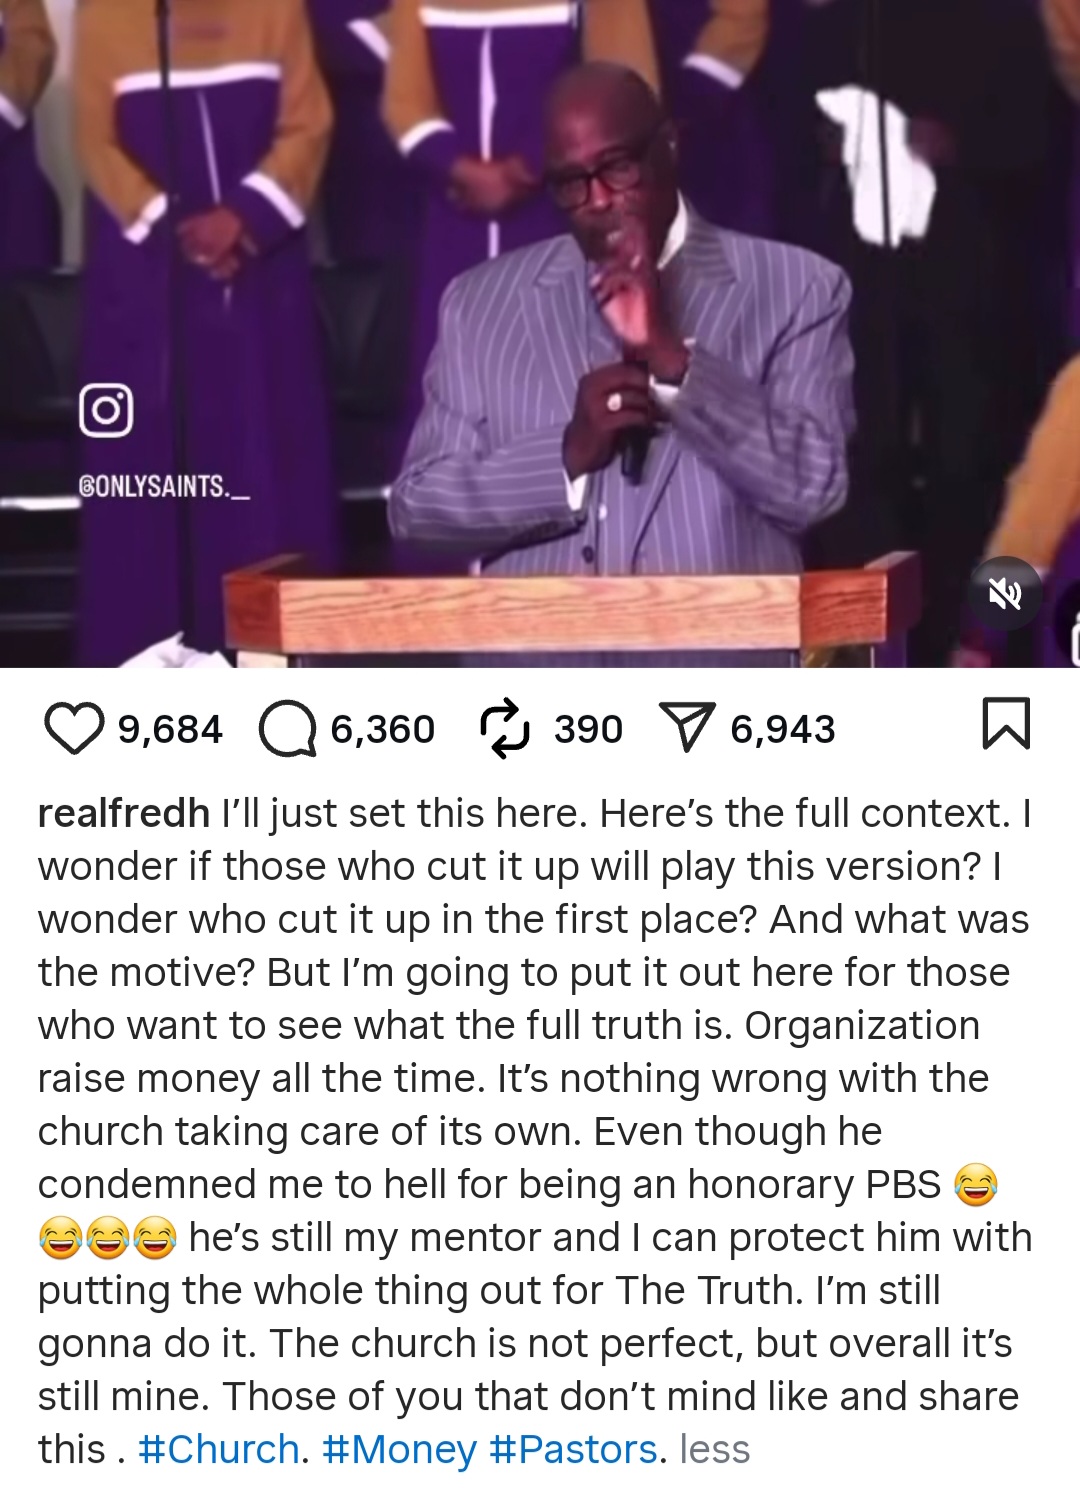Open the #Pastors hashtag
This screenshot has width=1080, height=1488.
[573, 1449]
